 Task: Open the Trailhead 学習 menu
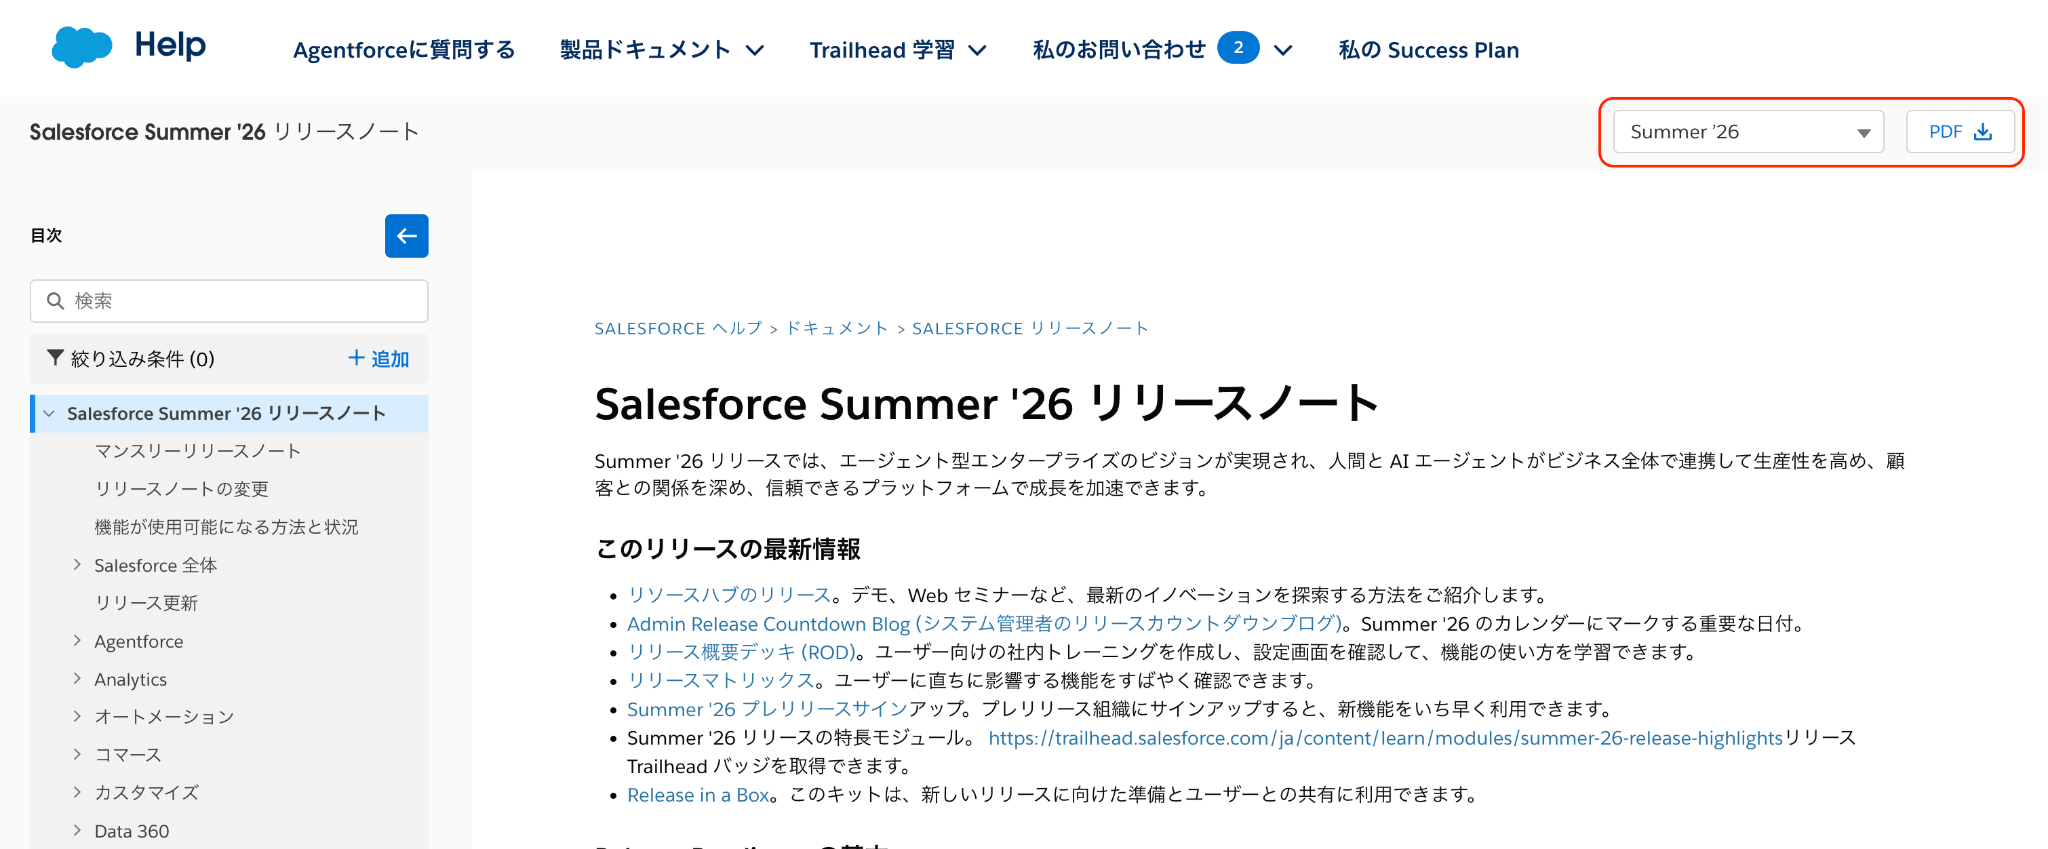click(898, 50)
